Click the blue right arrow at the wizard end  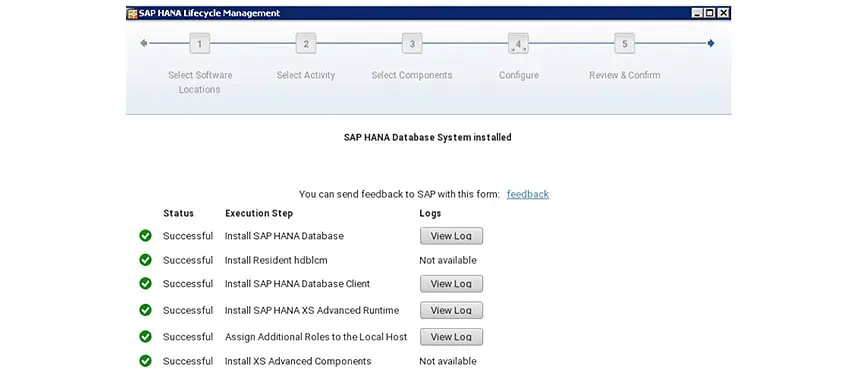click(711, 43)
